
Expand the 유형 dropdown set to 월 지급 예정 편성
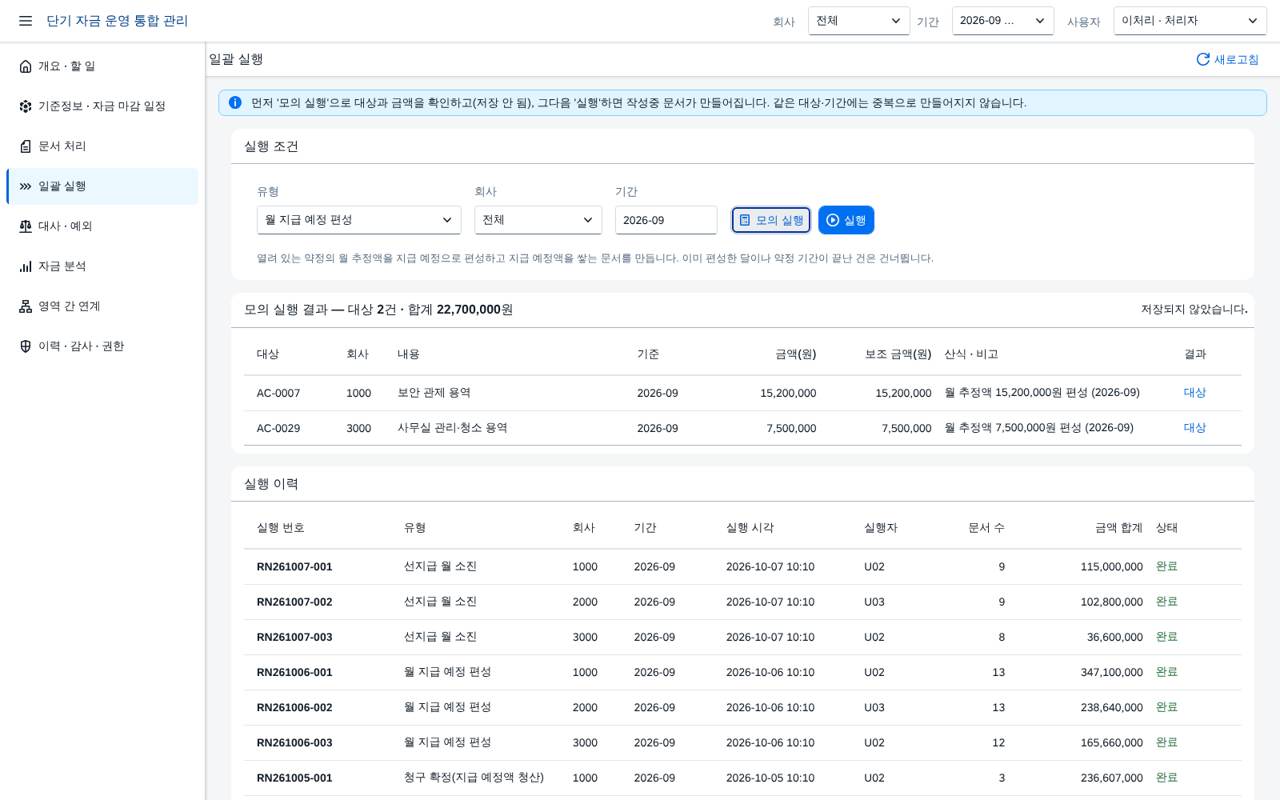click(x=359, y=220)
